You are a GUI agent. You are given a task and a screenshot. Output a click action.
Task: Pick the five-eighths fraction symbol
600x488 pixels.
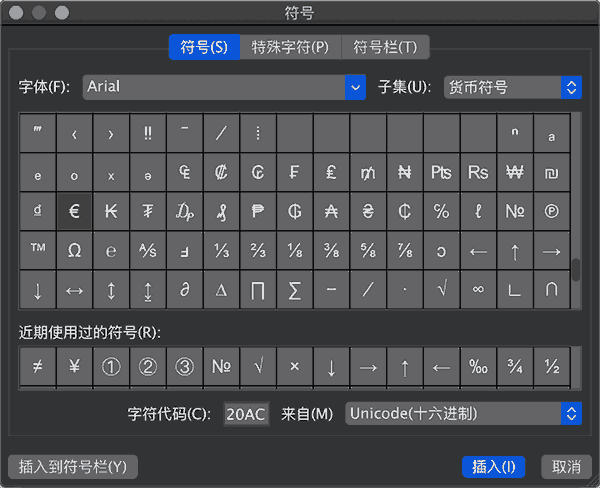tap(368, 251)
